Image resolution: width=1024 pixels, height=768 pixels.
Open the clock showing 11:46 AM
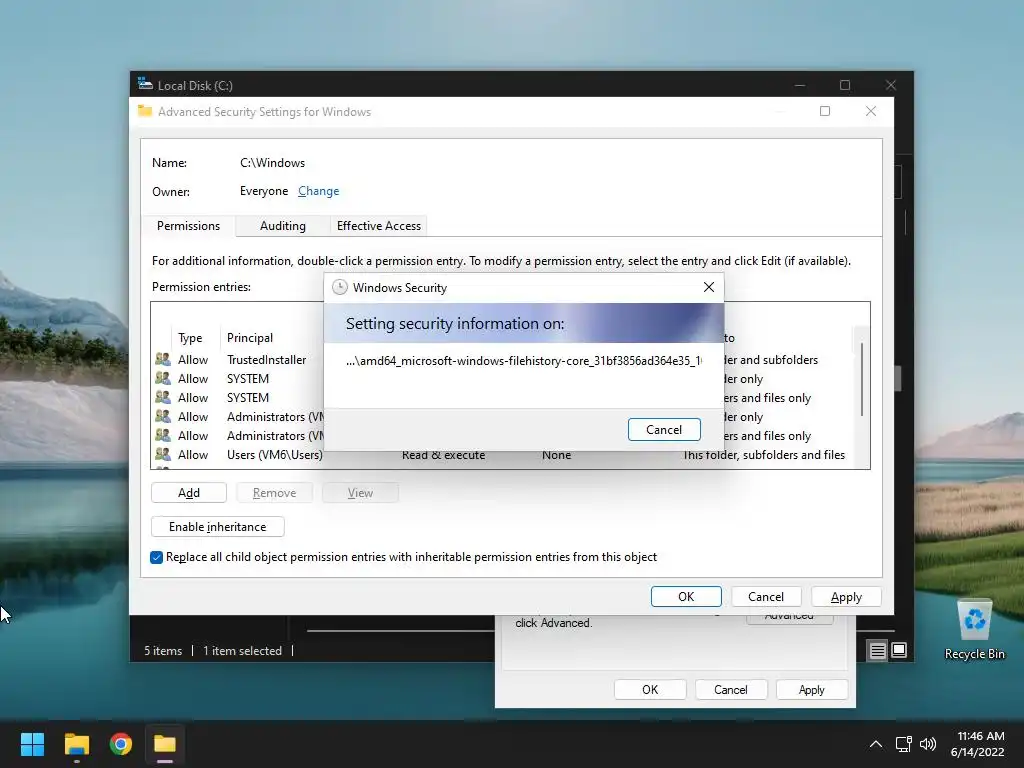[x=978, y=744]
